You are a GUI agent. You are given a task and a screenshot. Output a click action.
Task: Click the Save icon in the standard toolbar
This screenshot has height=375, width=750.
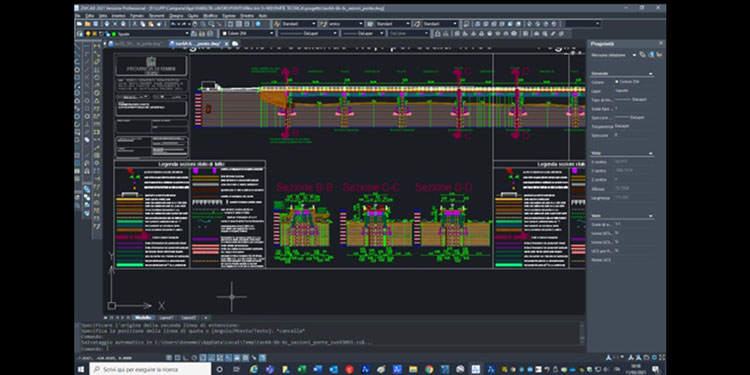[95, 23]
